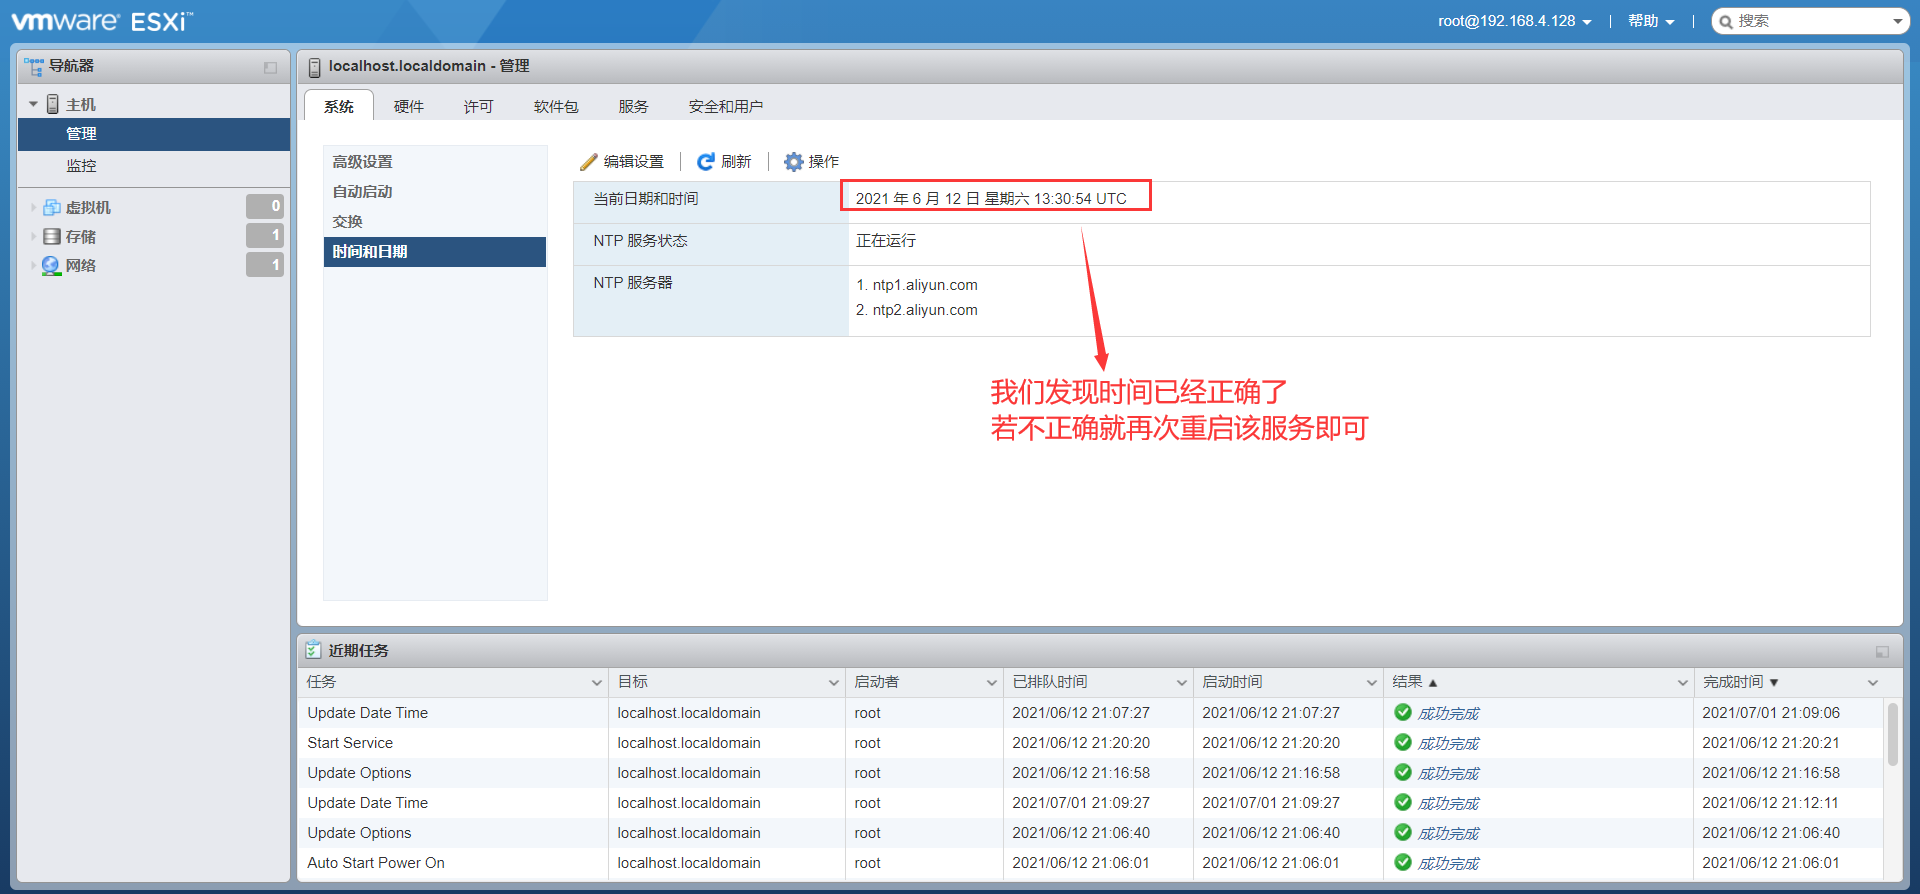The width and height of the screenshot is (1920, 894).
Task: Select Time and Date menu item
Action: pos(435,252)
